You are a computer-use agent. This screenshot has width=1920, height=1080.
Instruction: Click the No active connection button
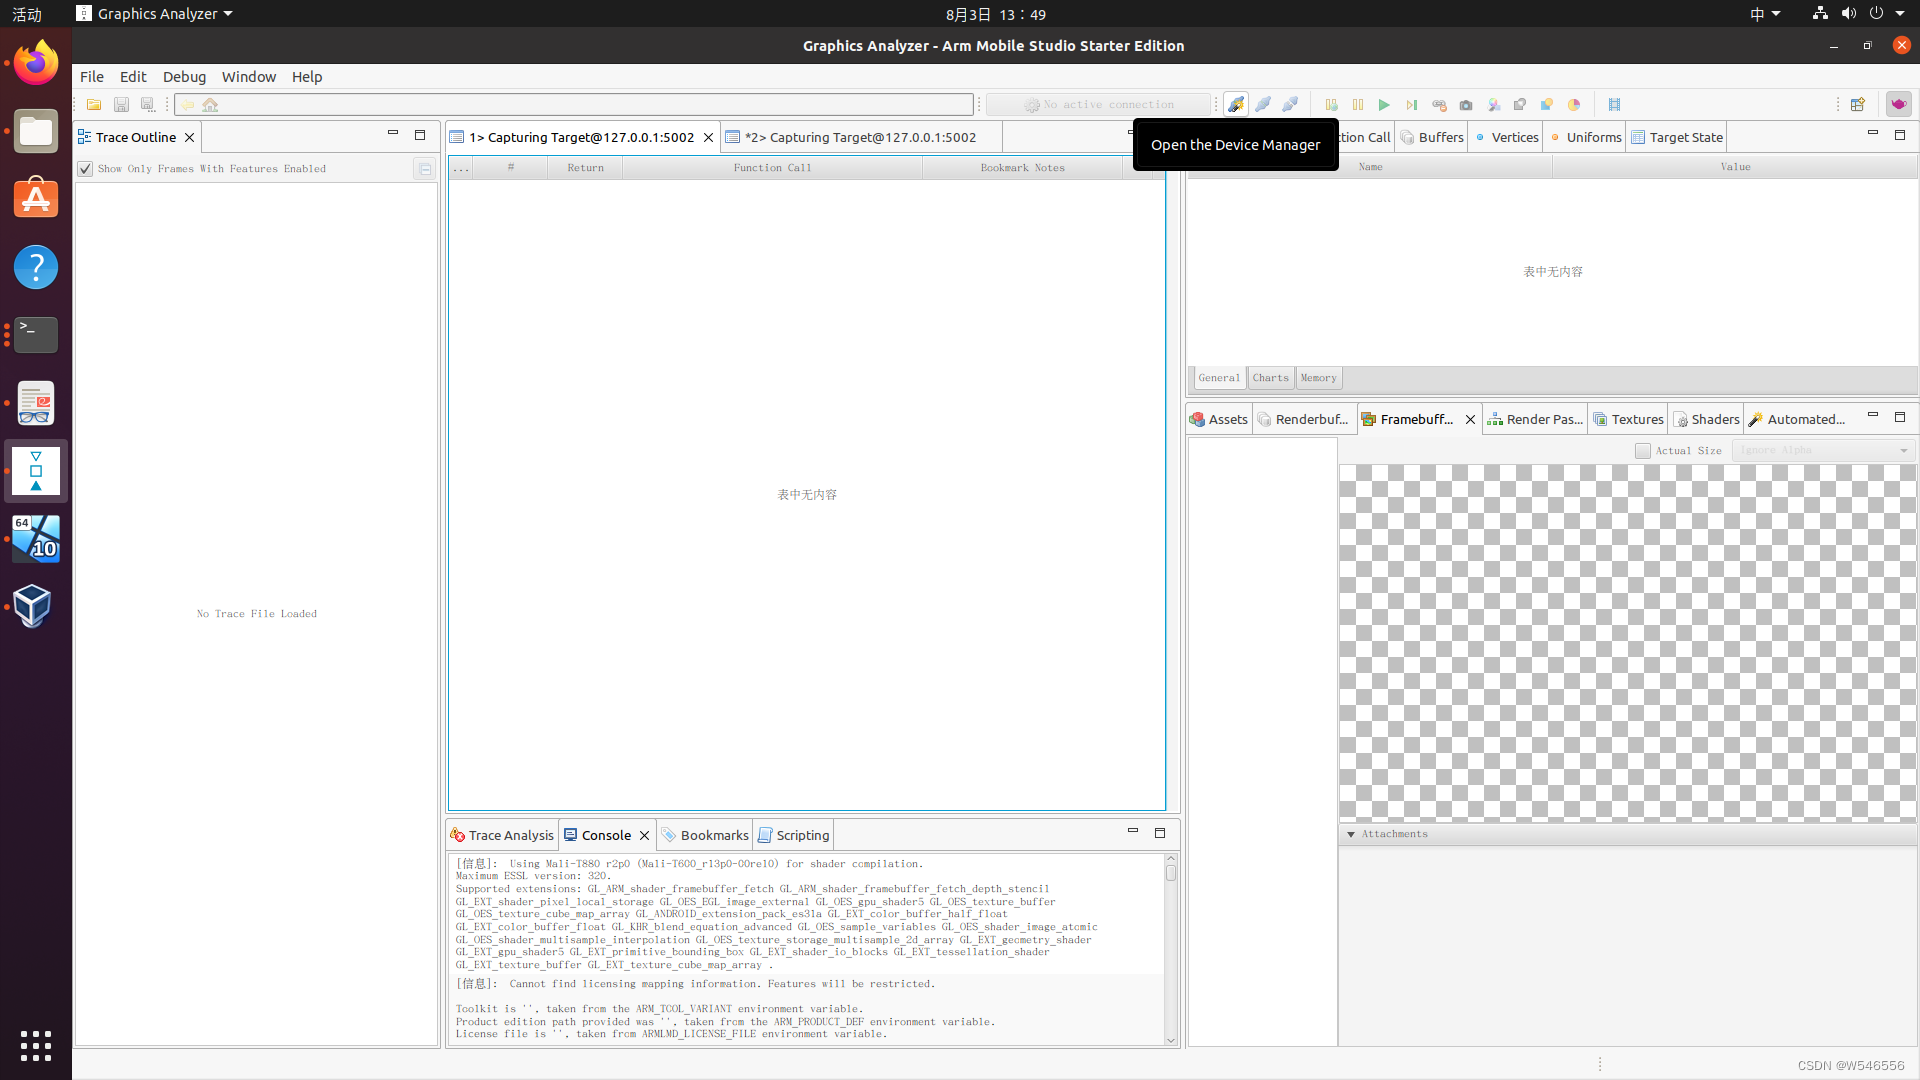click(x=1098, y=104)
